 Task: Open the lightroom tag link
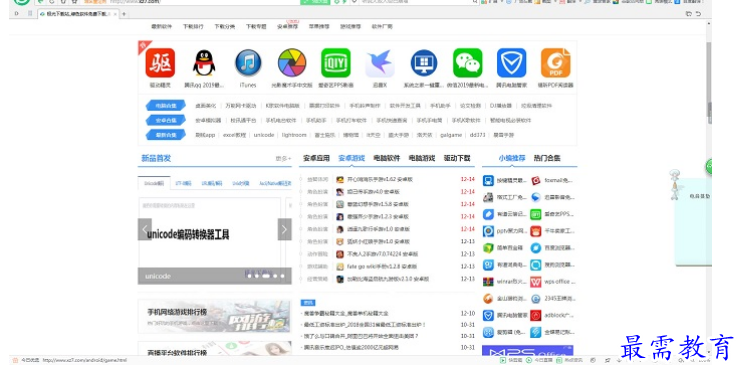click(294, 135)
